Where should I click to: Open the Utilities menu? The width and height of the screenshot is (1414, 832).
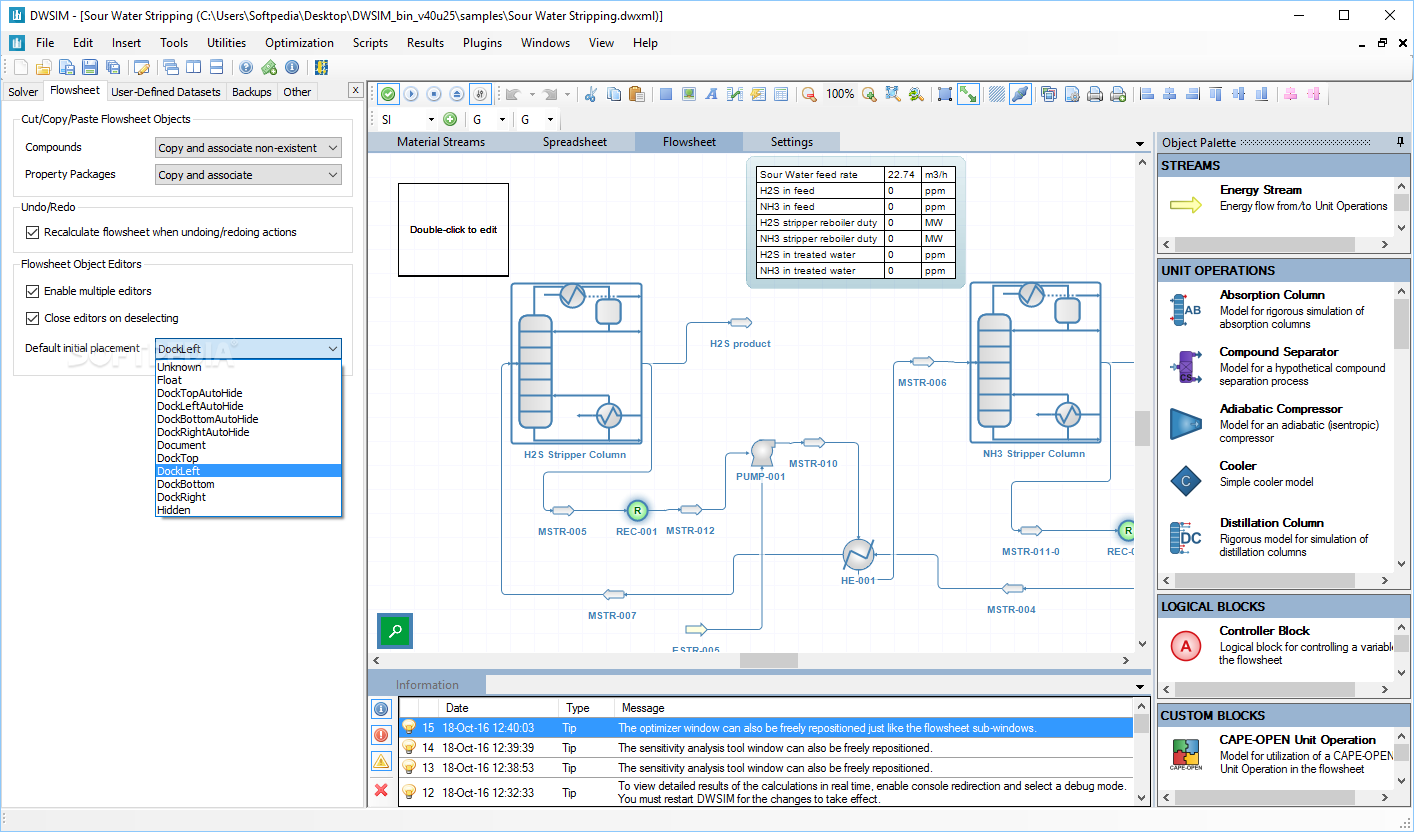tap(227, 43)
